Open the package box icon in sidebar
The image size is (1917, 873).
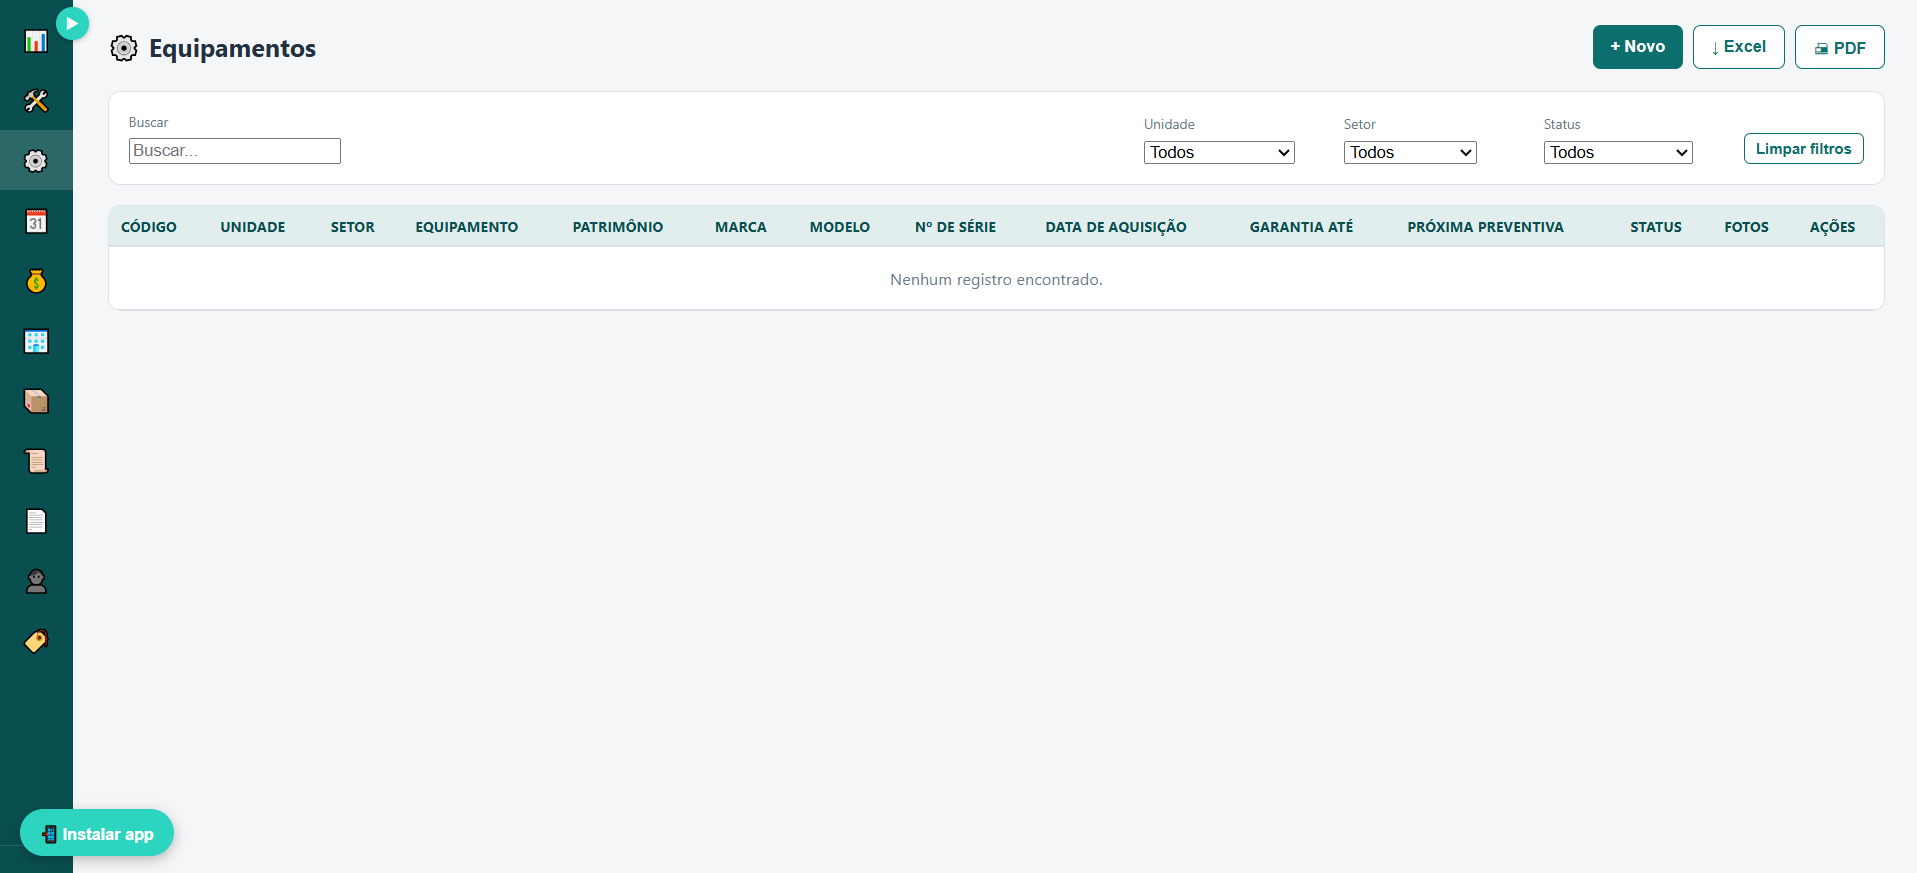[36, 401]
